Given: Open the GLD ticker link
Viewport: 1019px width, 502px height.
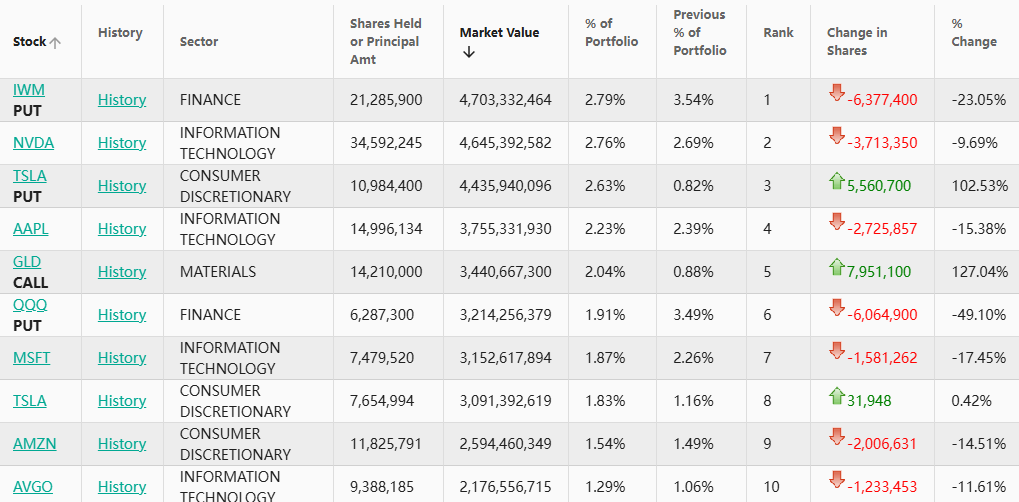Looking at the screenshot, I should click(x=27, y=262).
